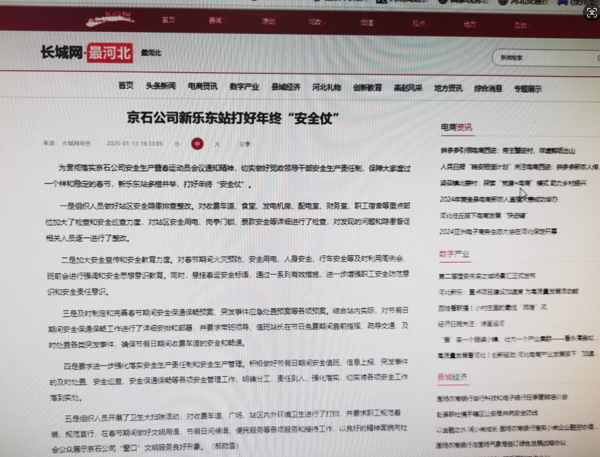600x457 pixels.
Task: Open the 基层风采 category
Action: [x=408, y=88]
